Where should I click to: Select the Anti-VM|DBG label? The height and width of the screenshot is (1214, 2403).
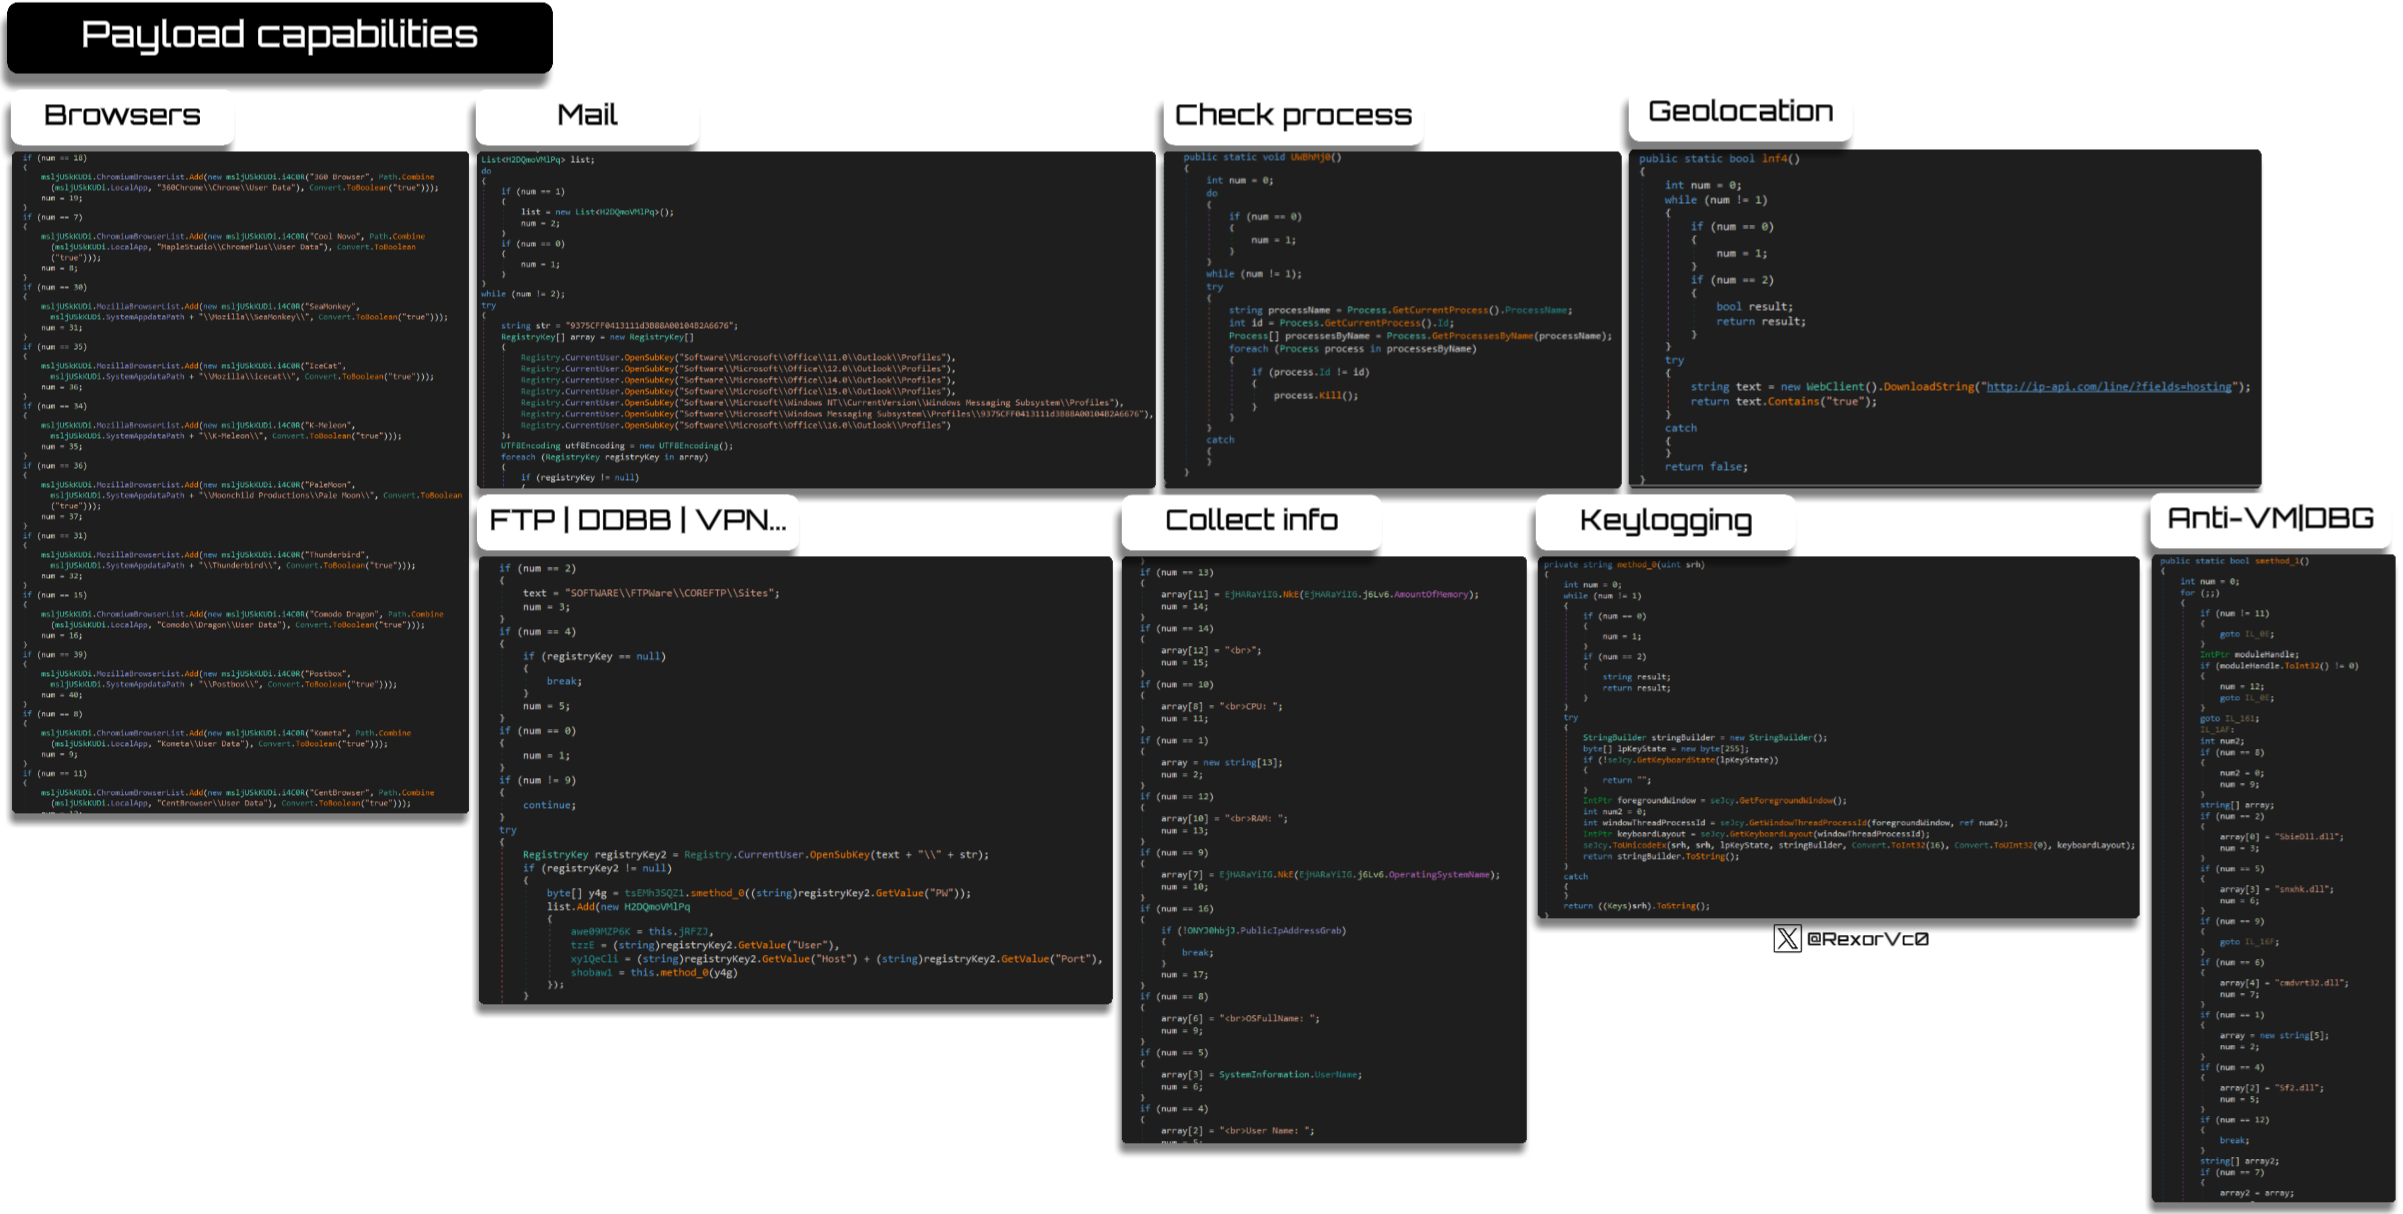pos(2270,519)
